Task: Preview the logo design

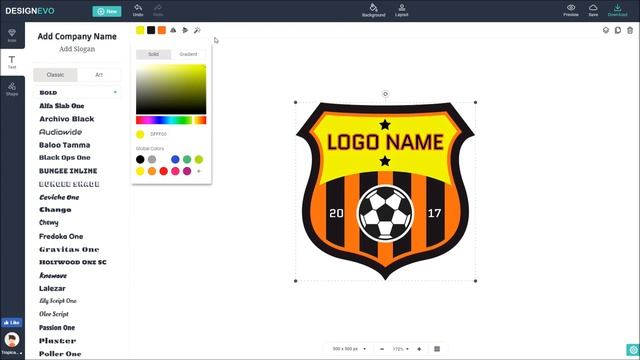Action: (571, 10)
